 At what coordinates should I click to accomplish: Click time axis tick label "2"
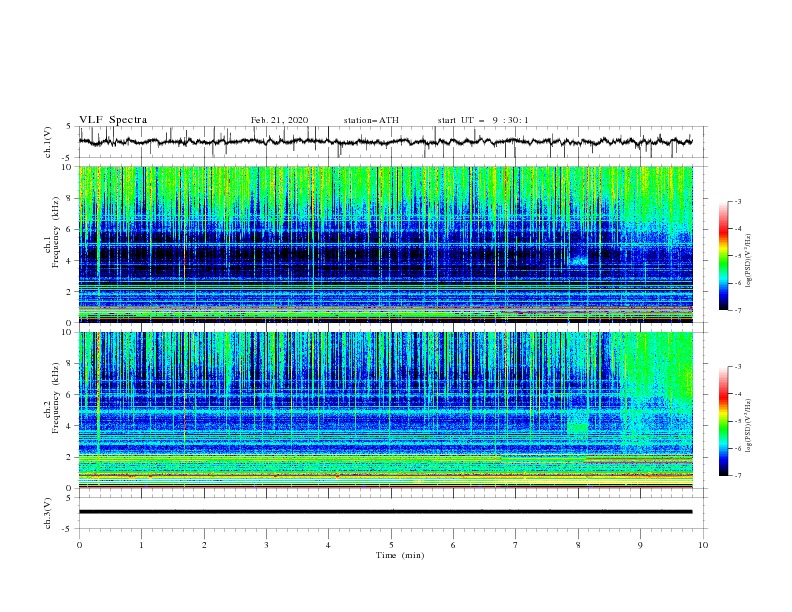[204, 545]
